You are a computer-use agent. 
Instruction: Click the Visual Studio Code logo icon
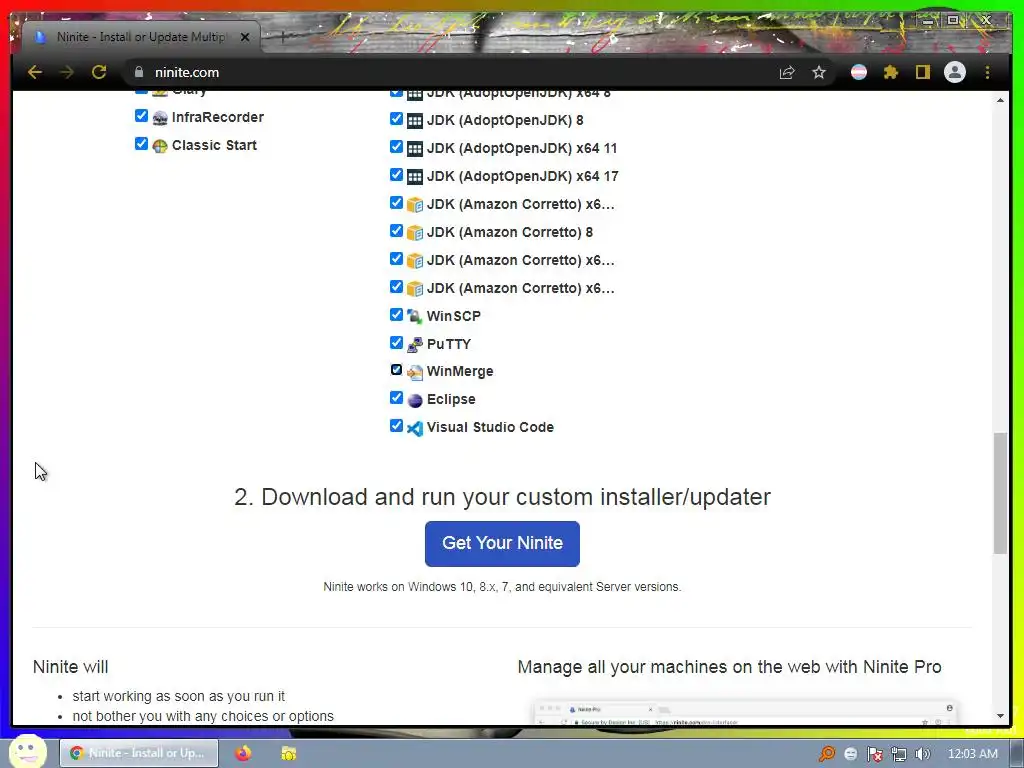[415, 428]
